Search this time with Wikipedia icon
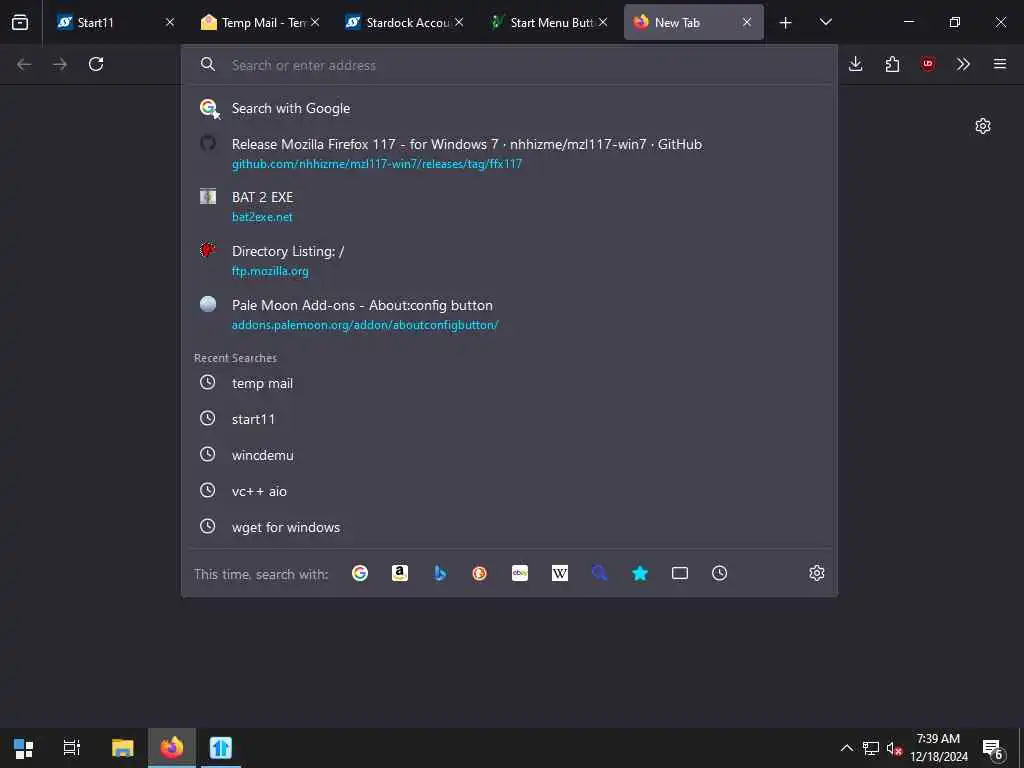The image size is (1024, 768). [560, 573]
